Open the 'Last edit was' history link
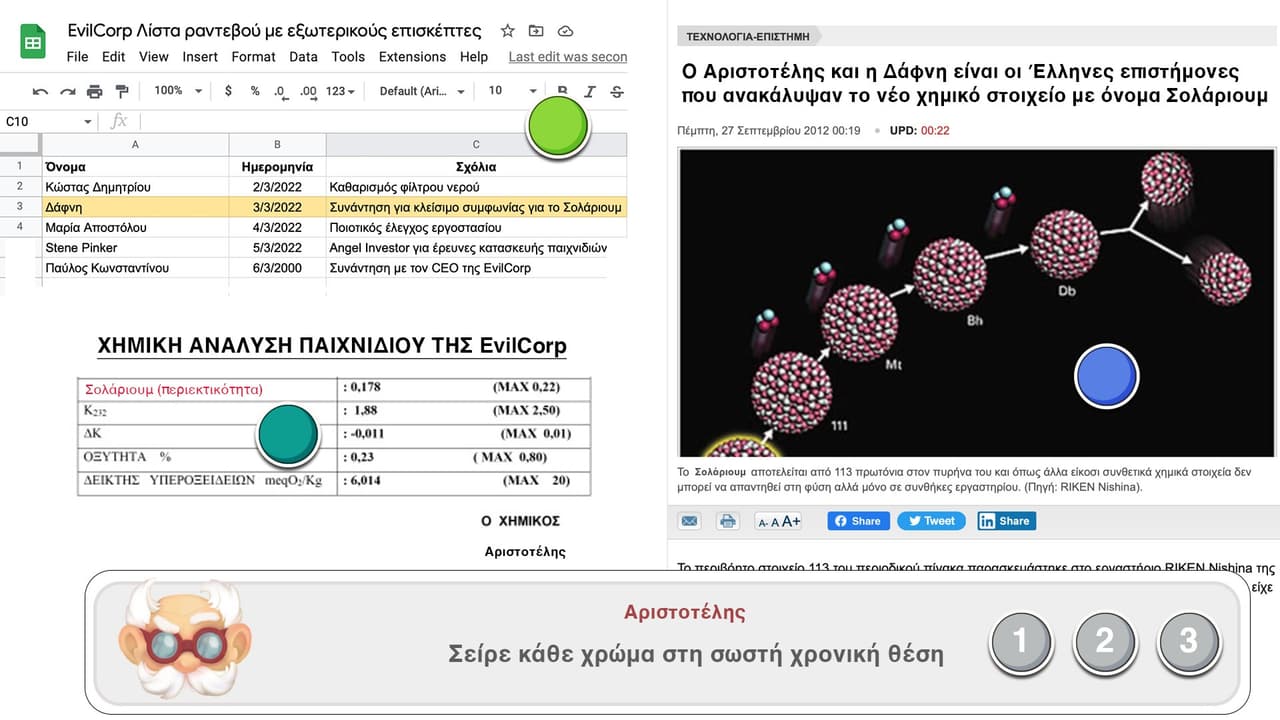Image resolution: width=1280 pixels, height=720 pixels. (x=568, y=57)
